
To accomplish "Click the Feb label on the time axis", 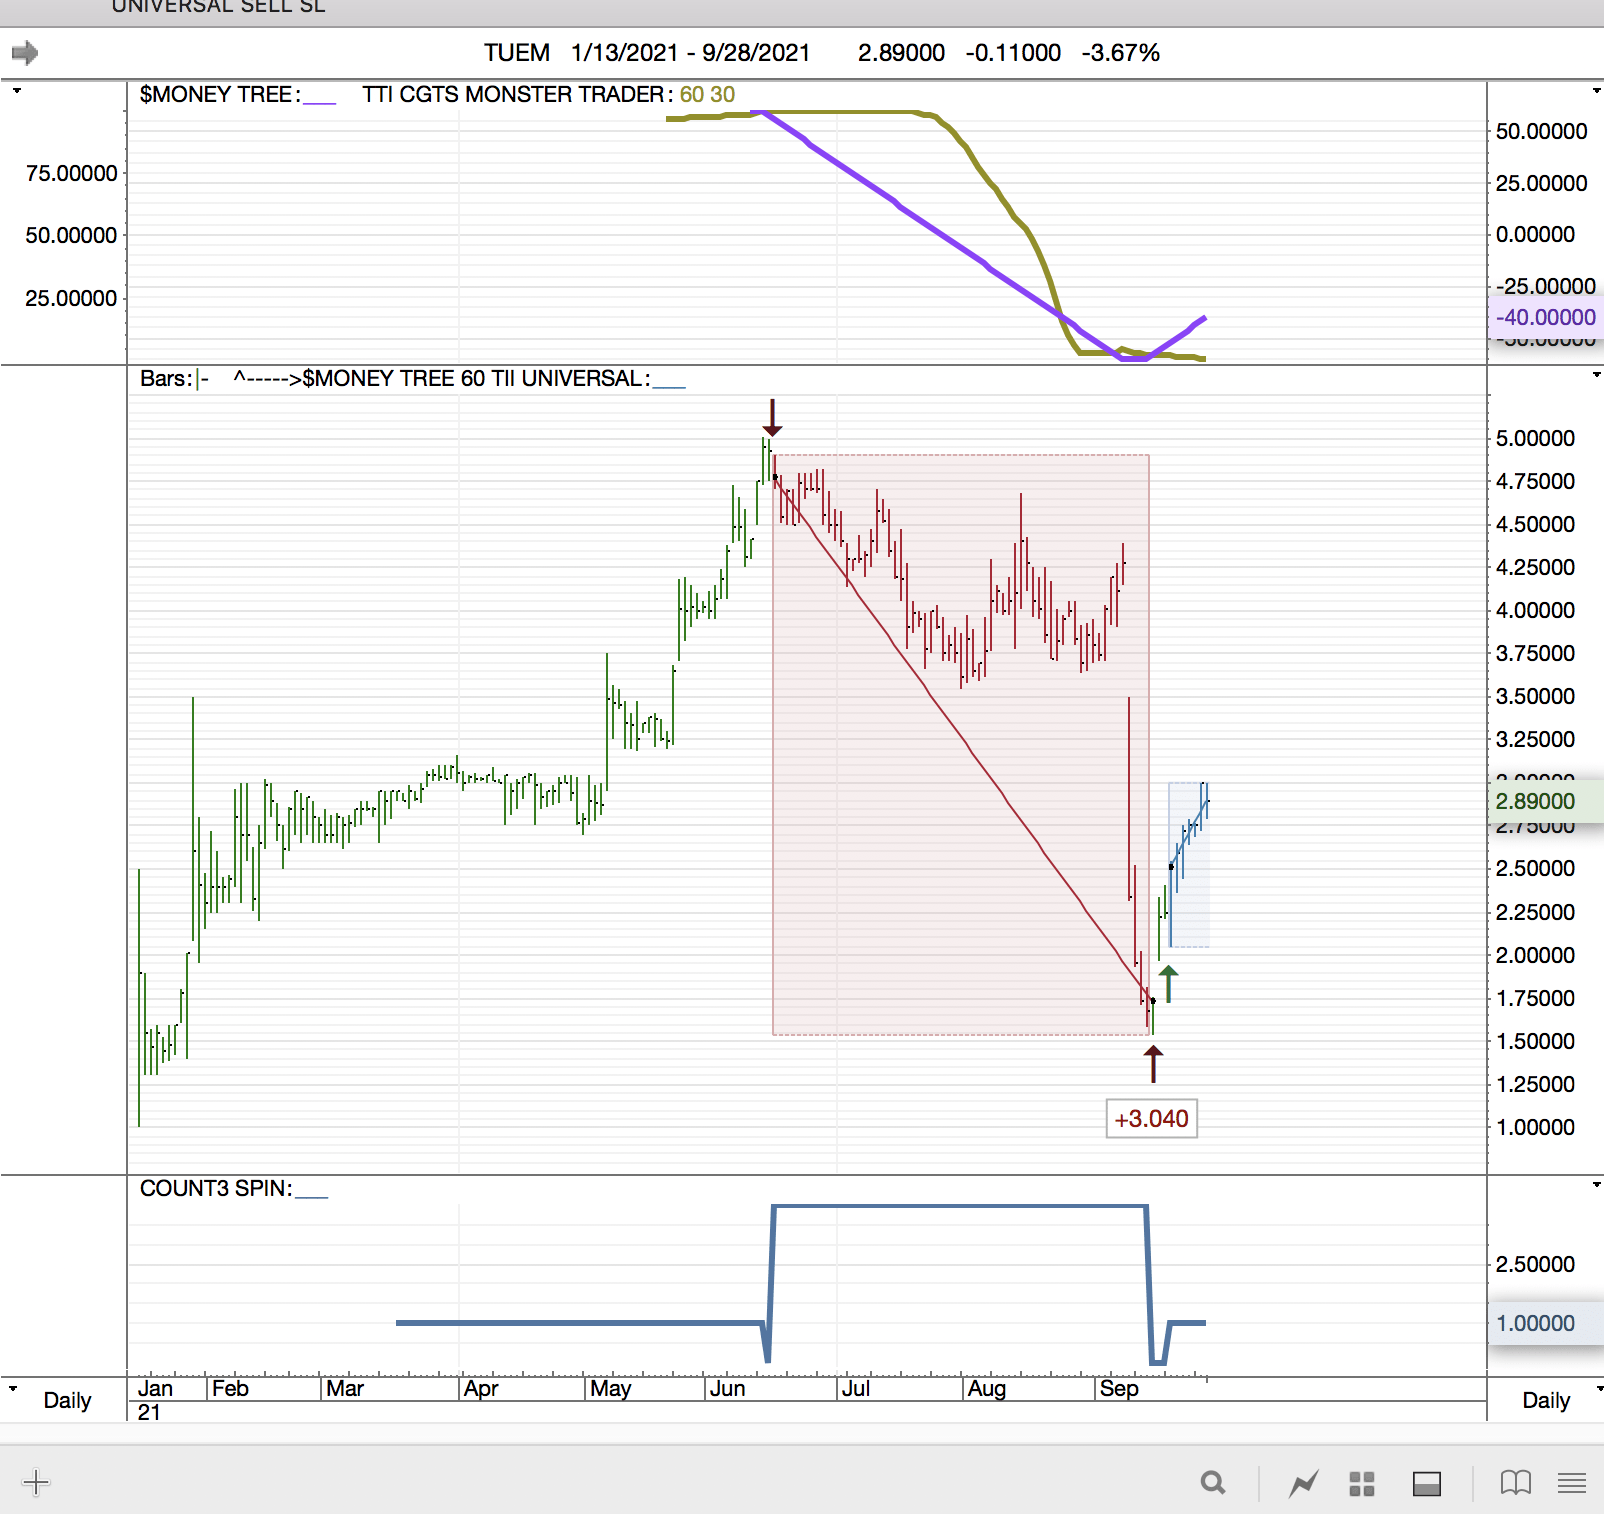I will click(x=230, y=1388).
